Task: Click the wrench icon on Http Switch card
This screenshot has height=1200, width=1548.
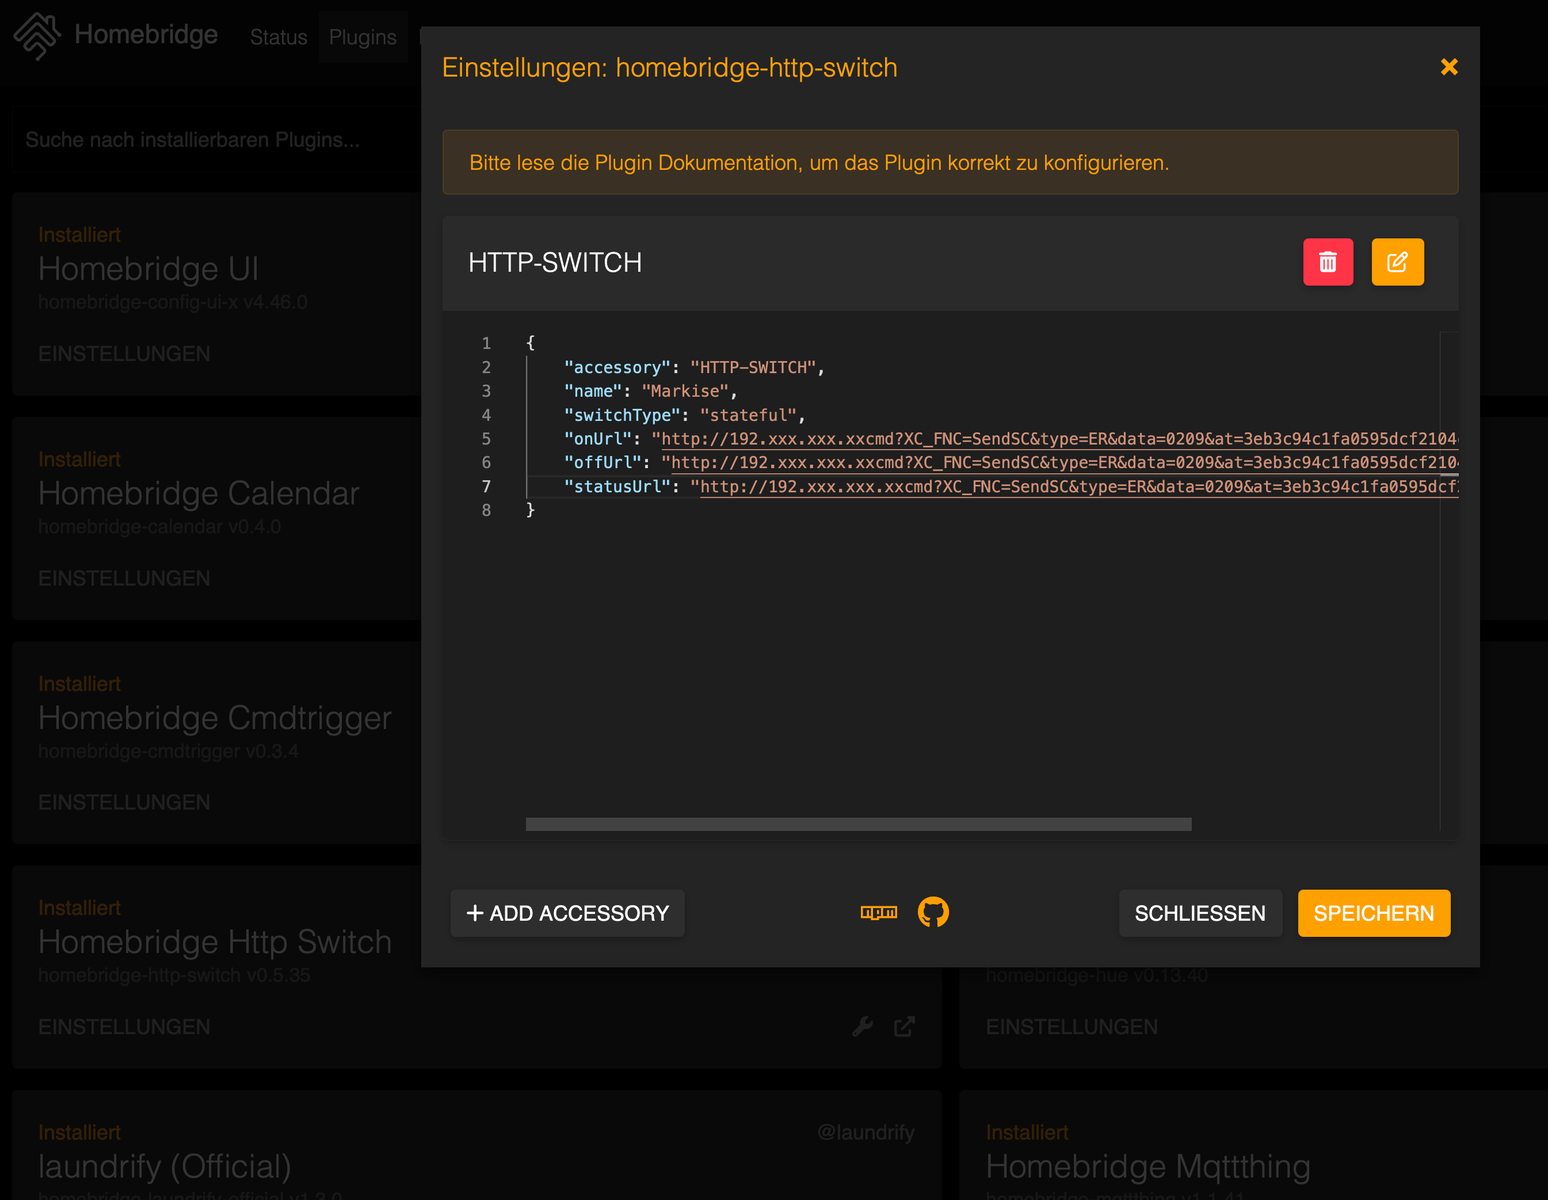Action: 862,1026
